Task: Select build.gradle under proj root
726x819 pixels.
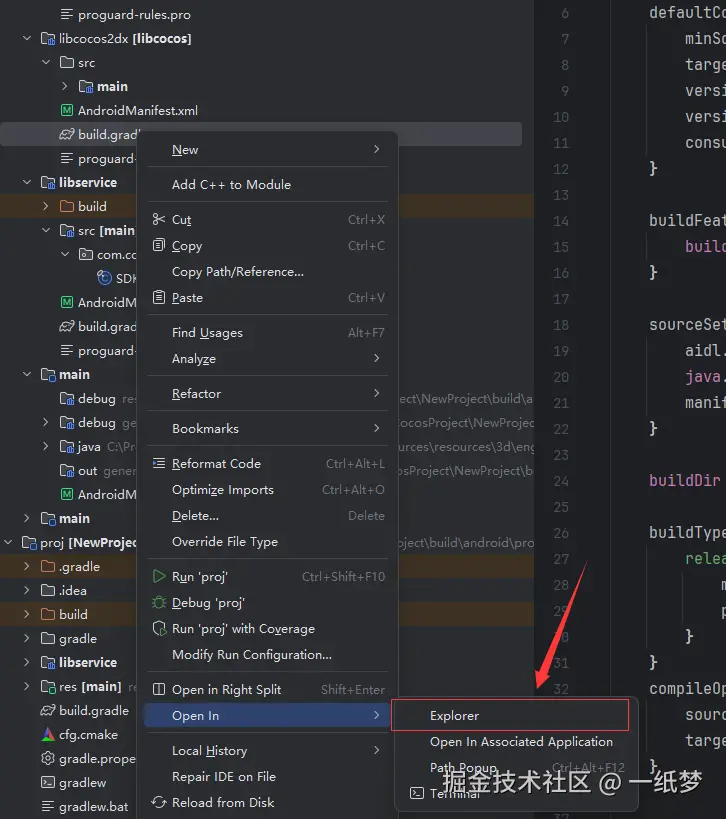Action: click(x=94, y=710)
